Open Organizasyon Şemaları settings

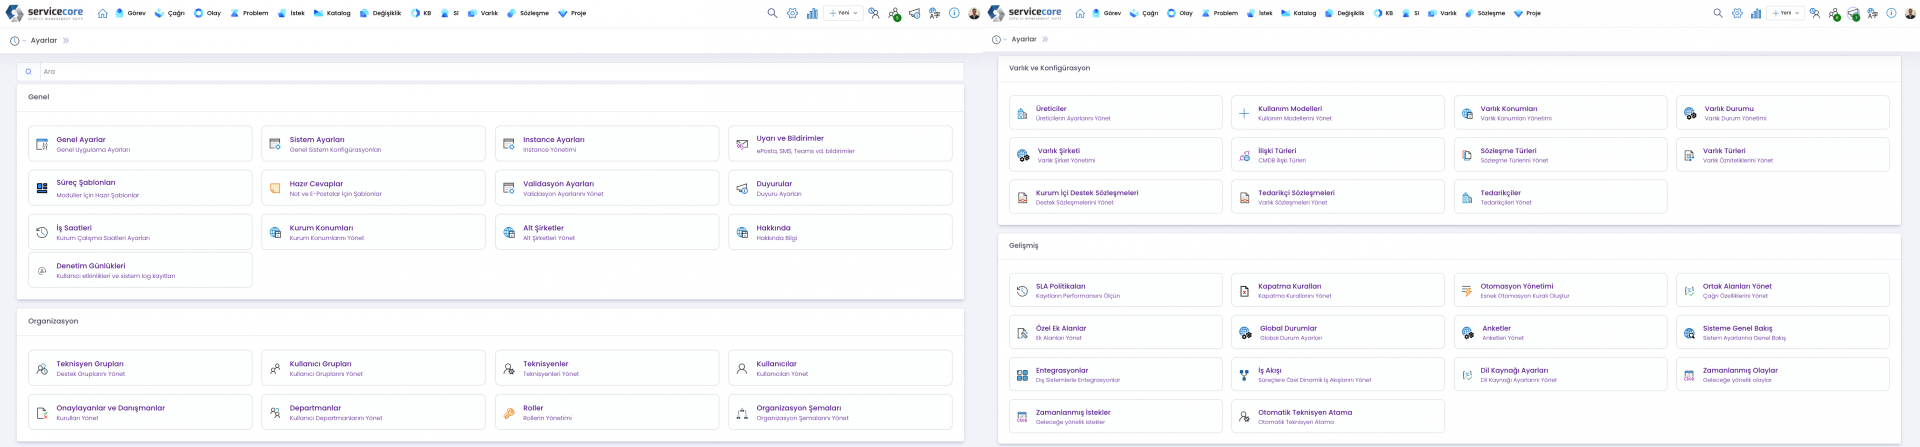(x=839, y=412)
